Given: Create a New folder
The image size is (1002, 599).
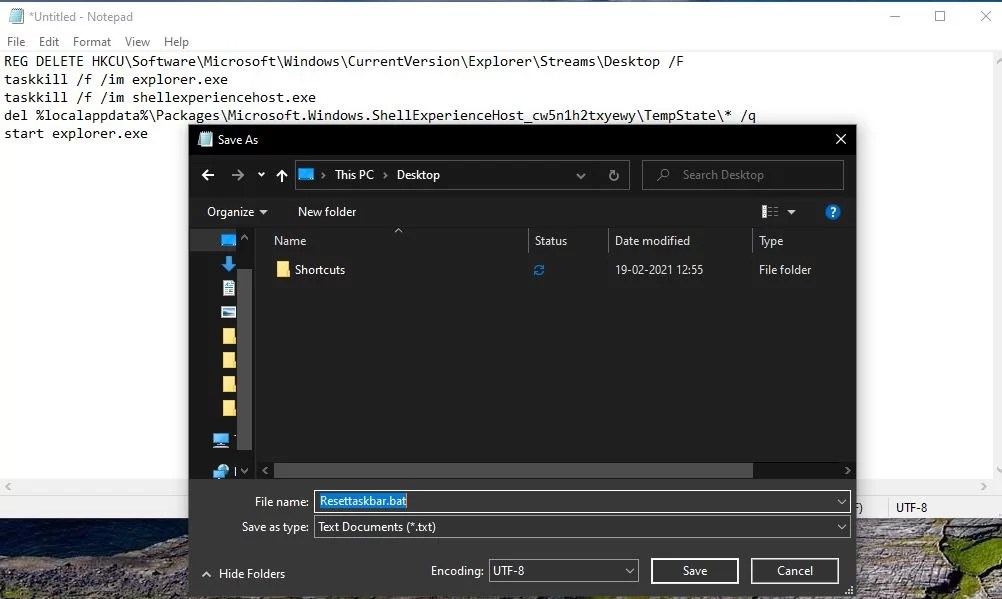Looking at the screenshot, I should (326, 211).
